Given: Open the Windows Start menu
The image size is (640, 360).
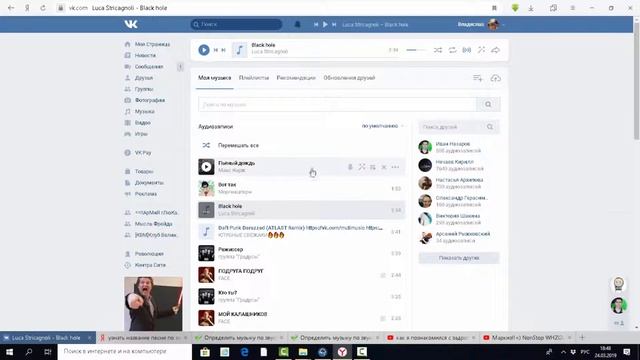Looking at the screenshot, I should (x=9, y=351).
